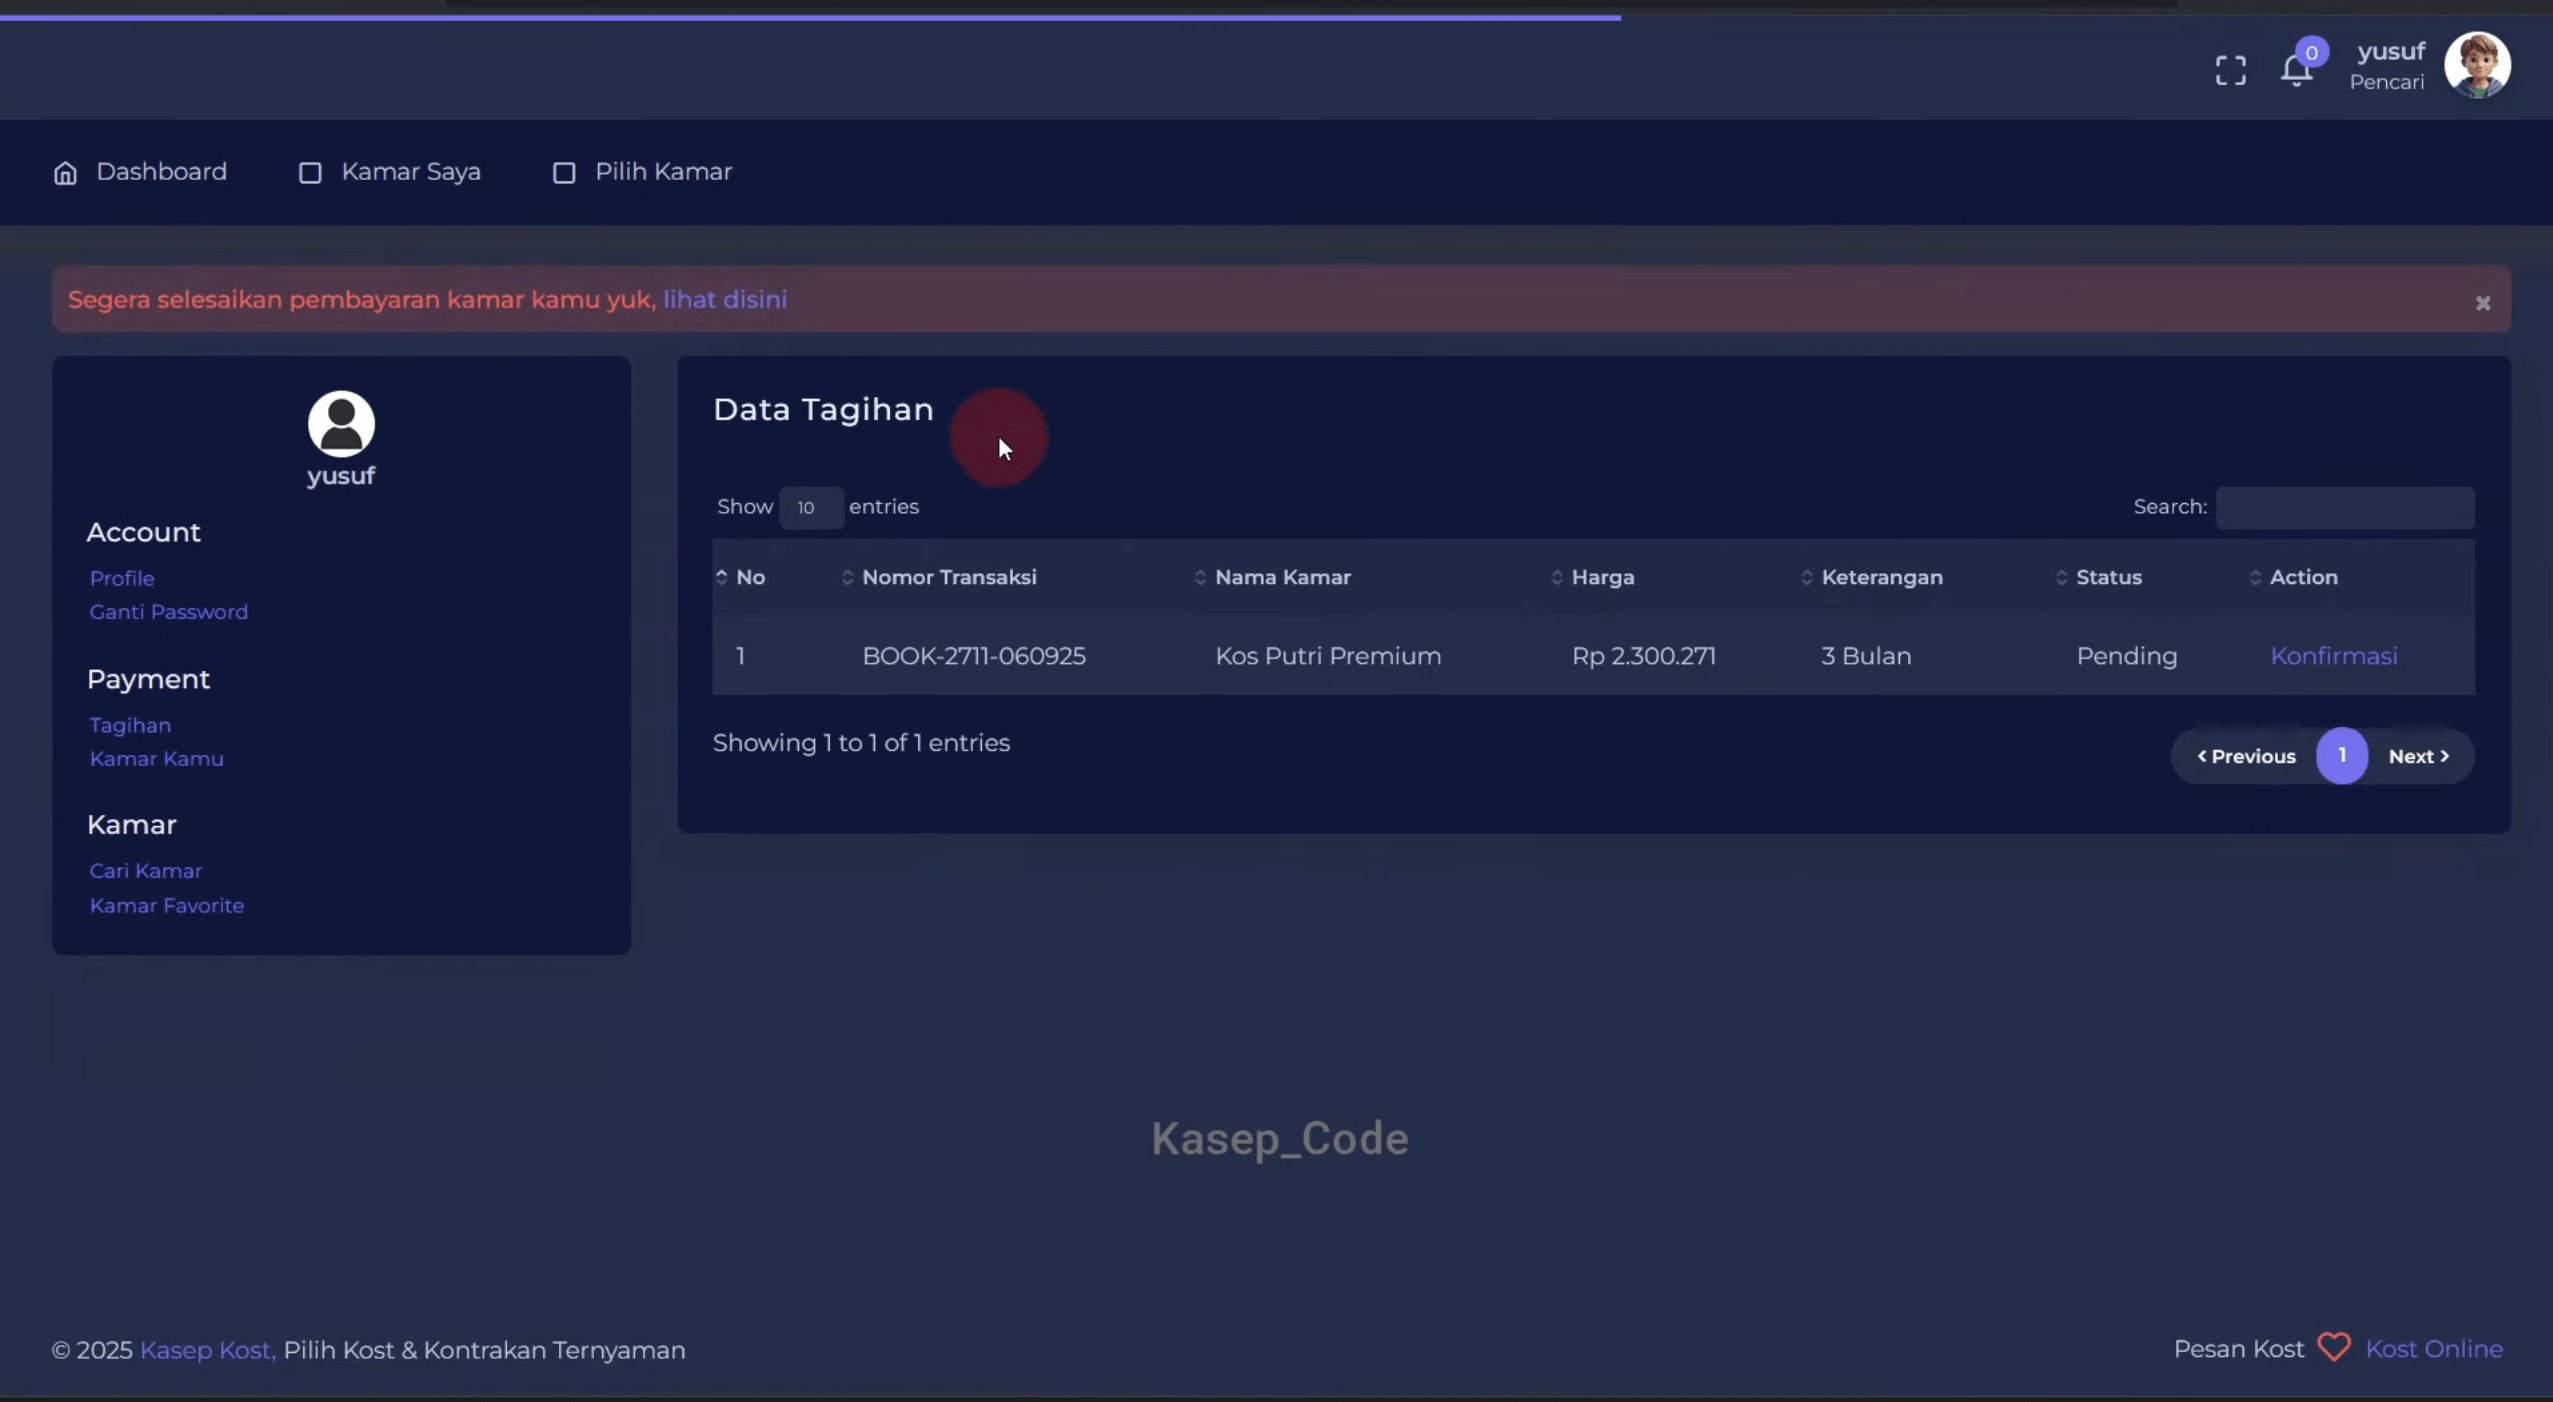The height and width of the screenshot is (1402, 2553).
Task: Click the Pilih Kamar square icon
Action: [x=564, y=173]
